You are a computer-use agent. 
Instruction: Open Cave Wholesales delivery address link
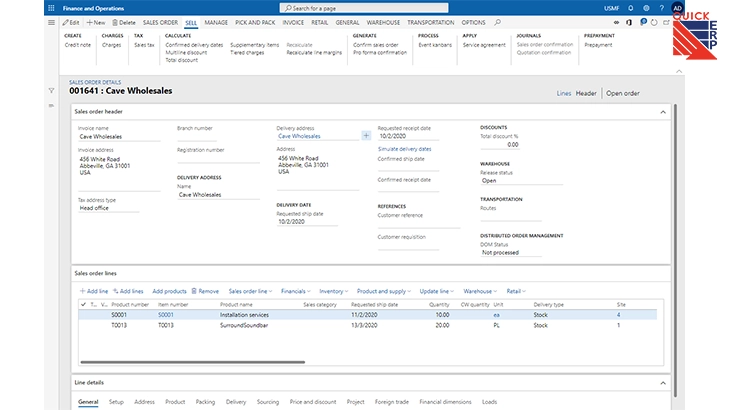click(x=299, y=136)
